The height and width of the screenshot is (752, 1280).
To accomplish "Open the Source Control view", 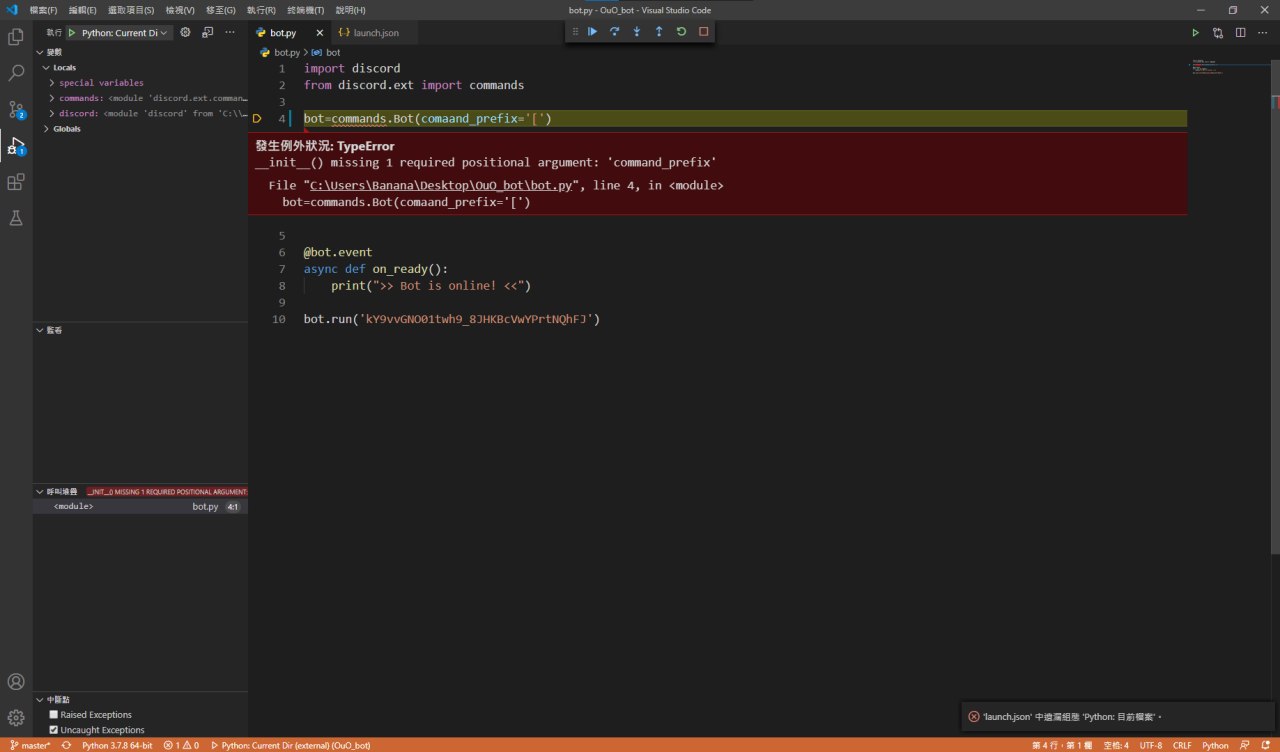I will tap(16, 109).
